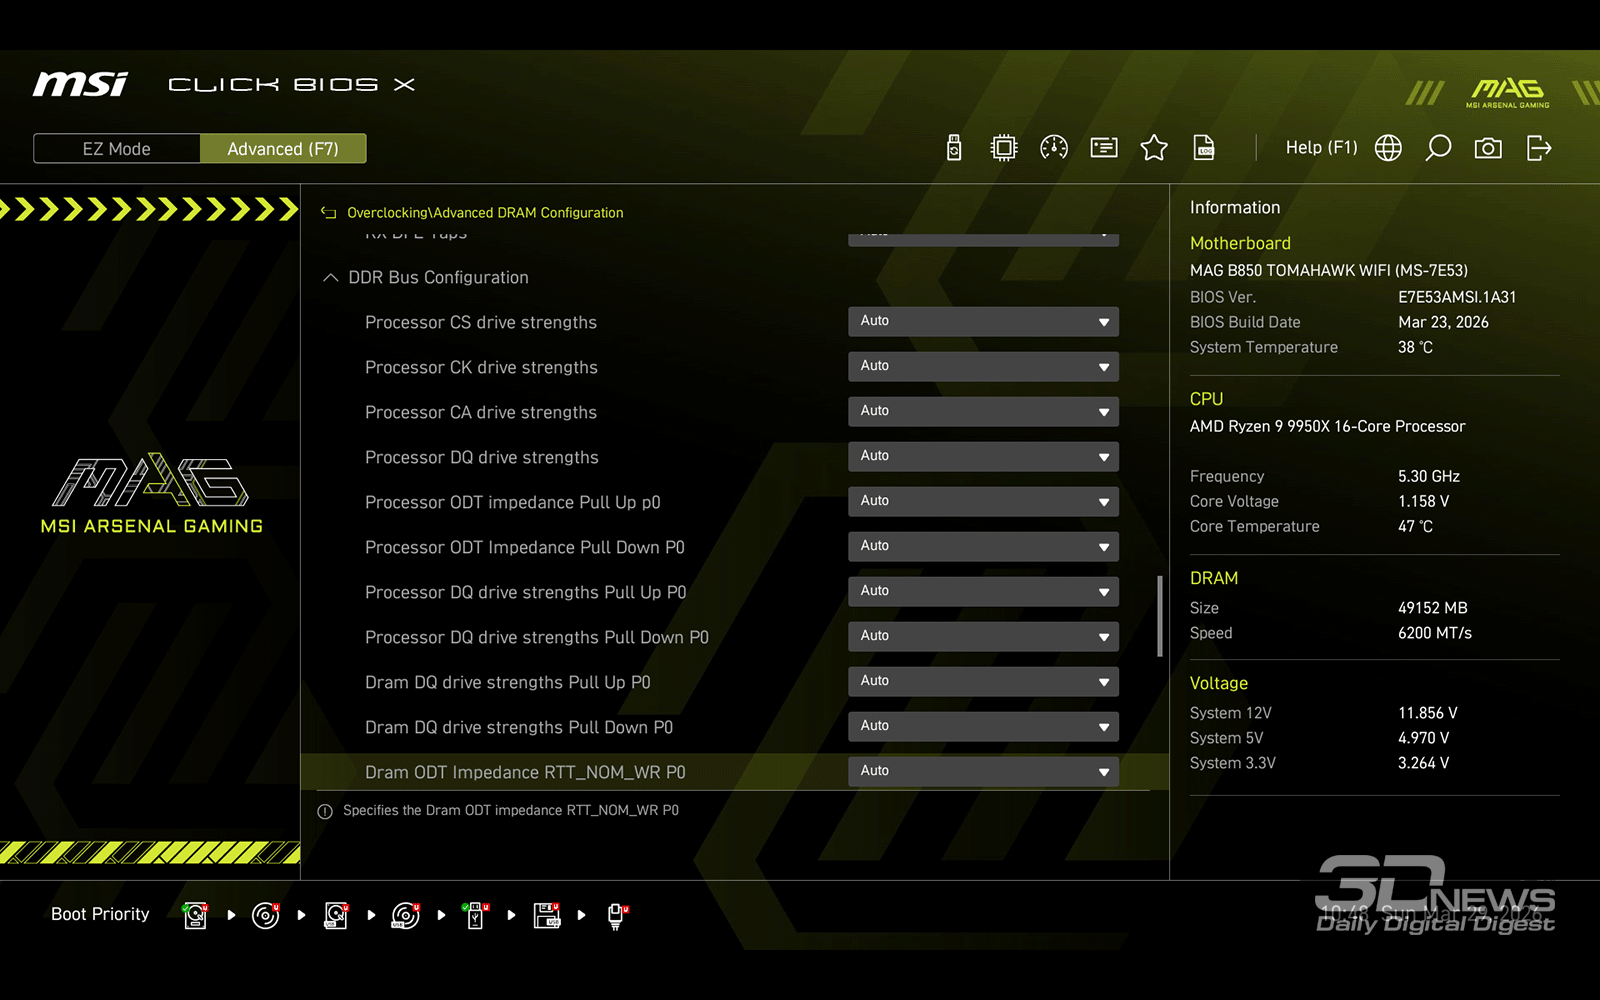This screenshot has height=1000, width=1600.
Task: Expand Dram ODT Impedance RTT_NOM_WR P0 dropdown
Action: 983,771
